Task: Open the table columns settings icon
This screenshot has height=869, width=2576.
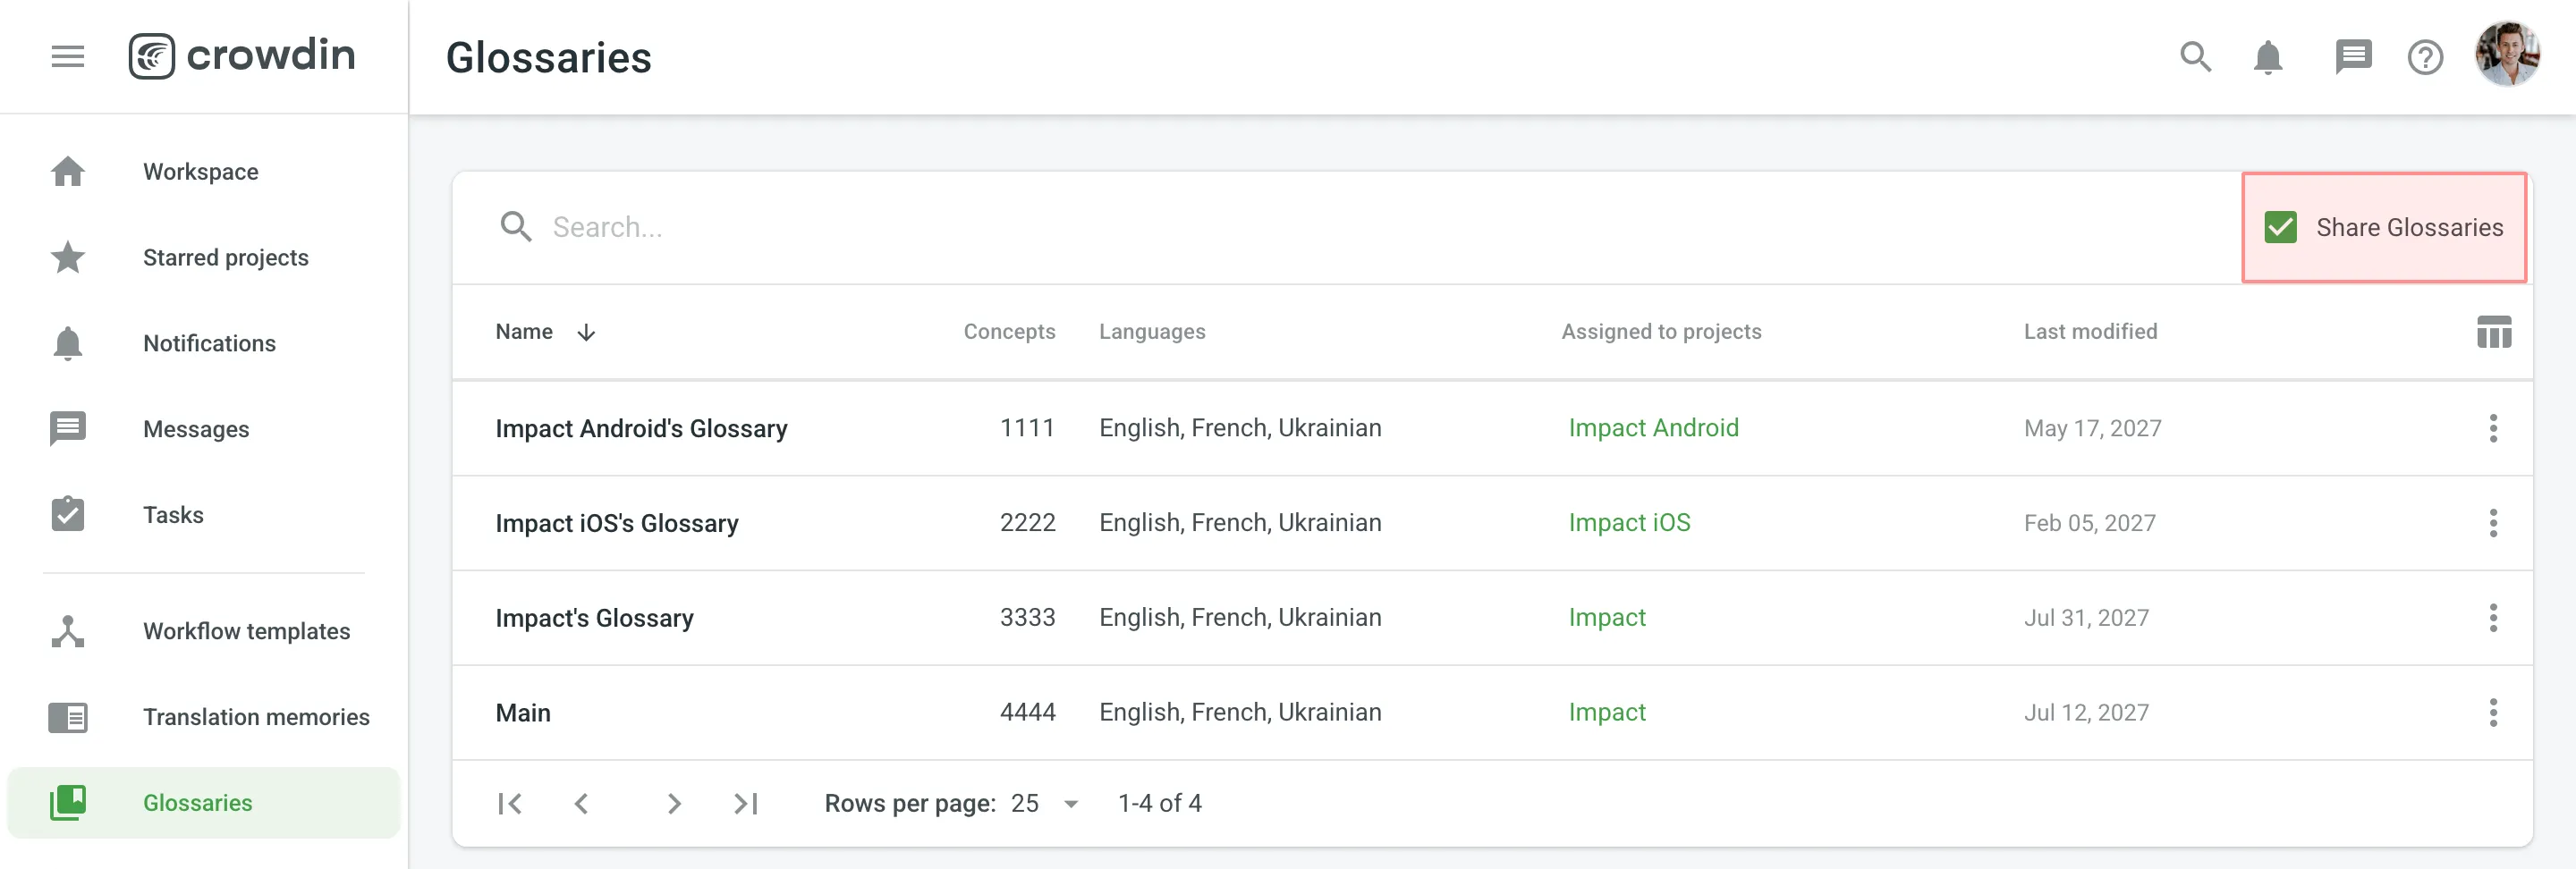Action: [x=2493, y=332]
